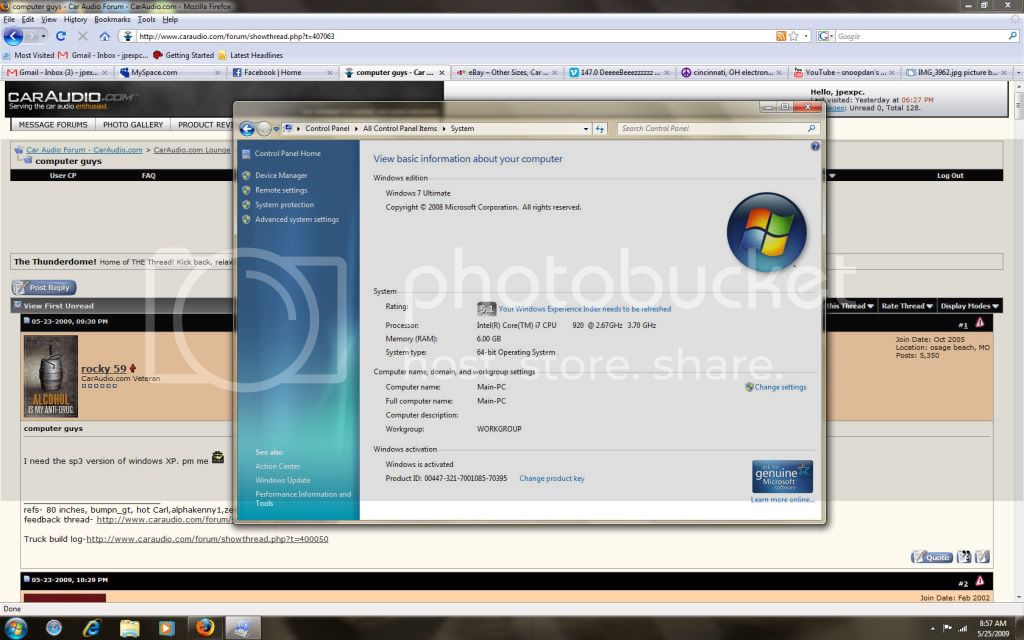The image size is (1024, 640).
Task: Click Control Panel back arrow
Action: [247, 129]
